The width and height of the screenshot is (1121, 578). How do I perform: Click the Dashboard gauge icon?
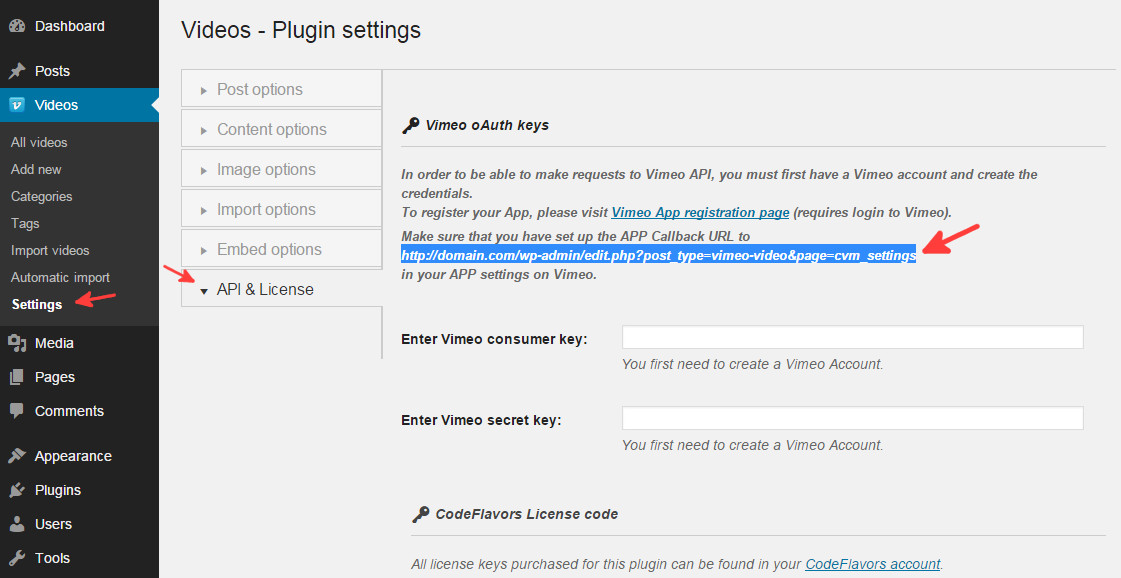pos(17,26)
